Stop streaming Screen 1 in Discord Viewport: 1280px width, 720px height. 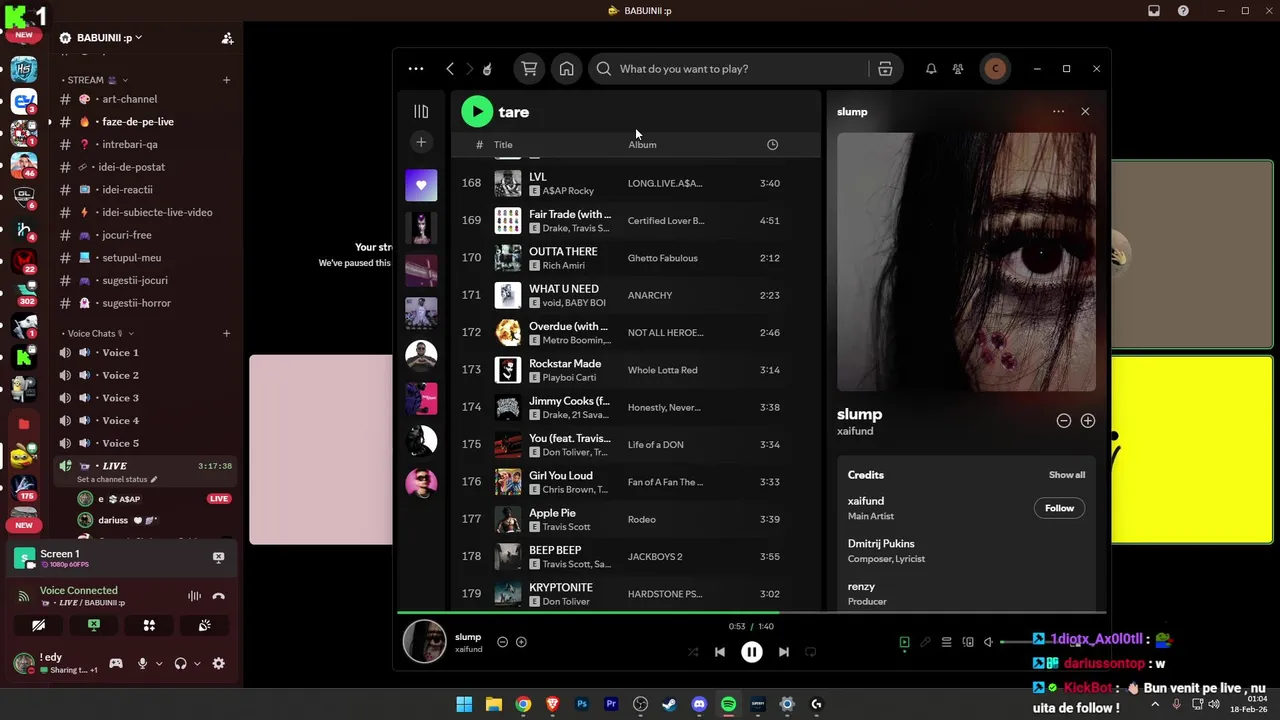point(218,557)
